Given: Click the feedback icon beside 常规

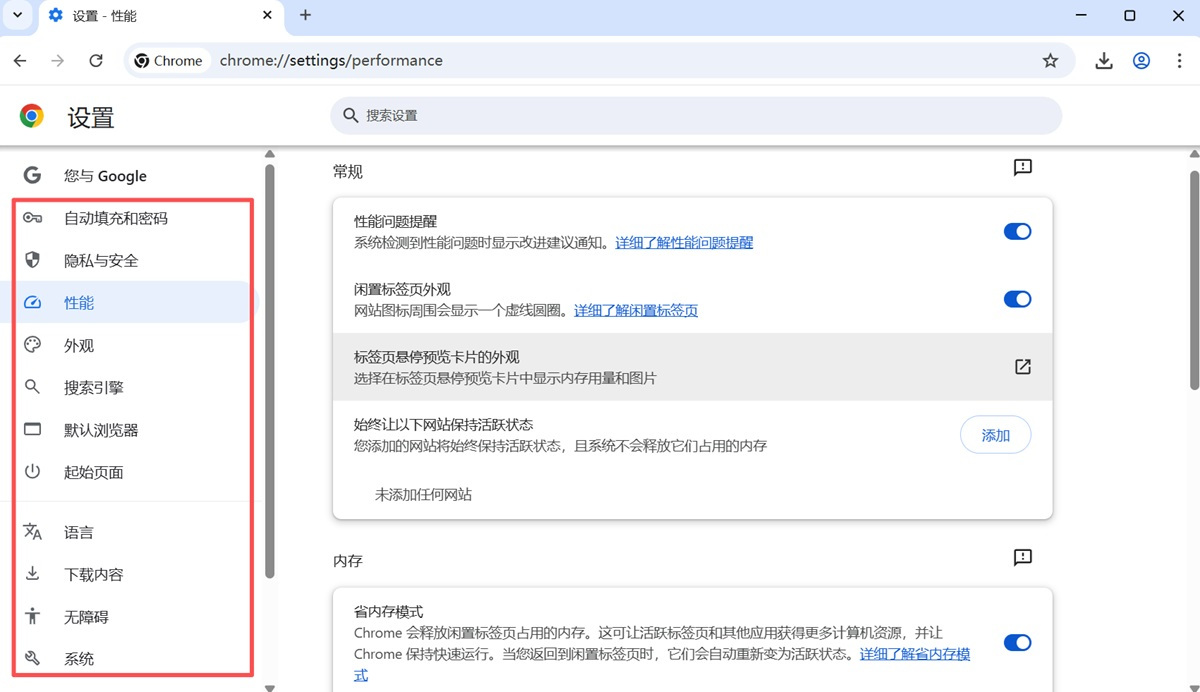Looking at the screenshot, I should point(1021,167).
